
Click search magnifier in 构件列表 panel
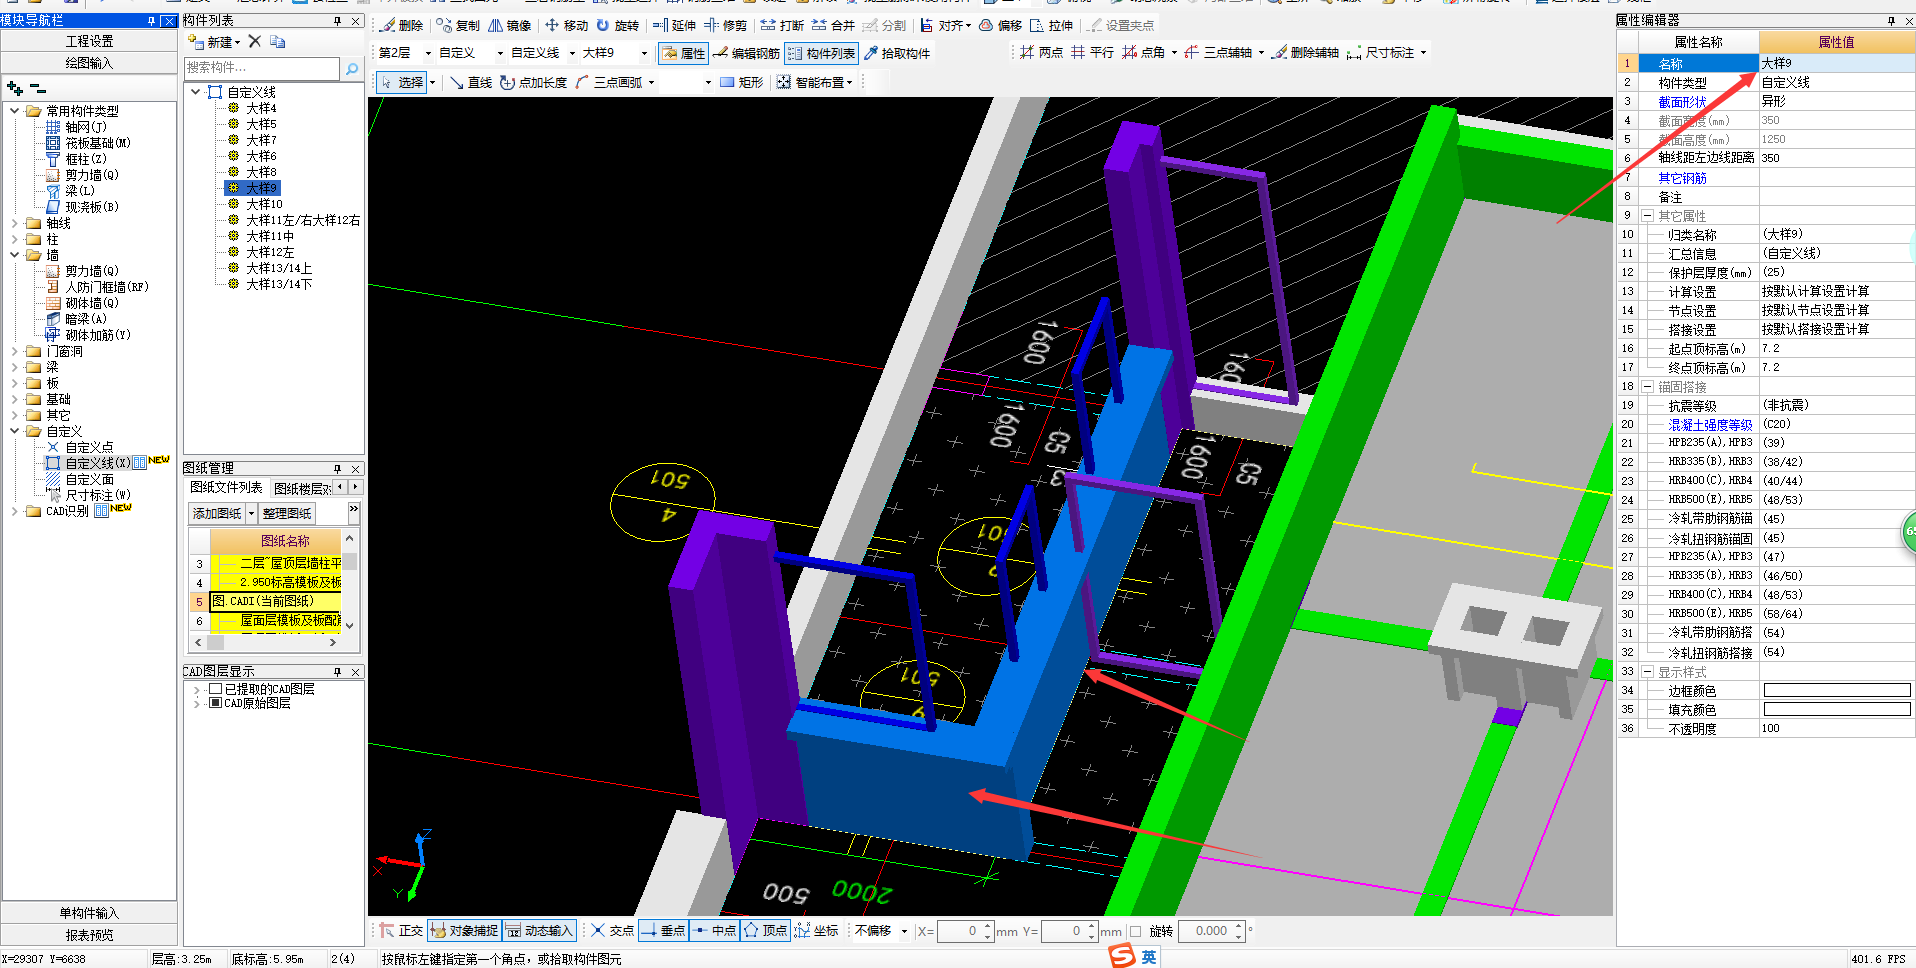coord(352,68)
